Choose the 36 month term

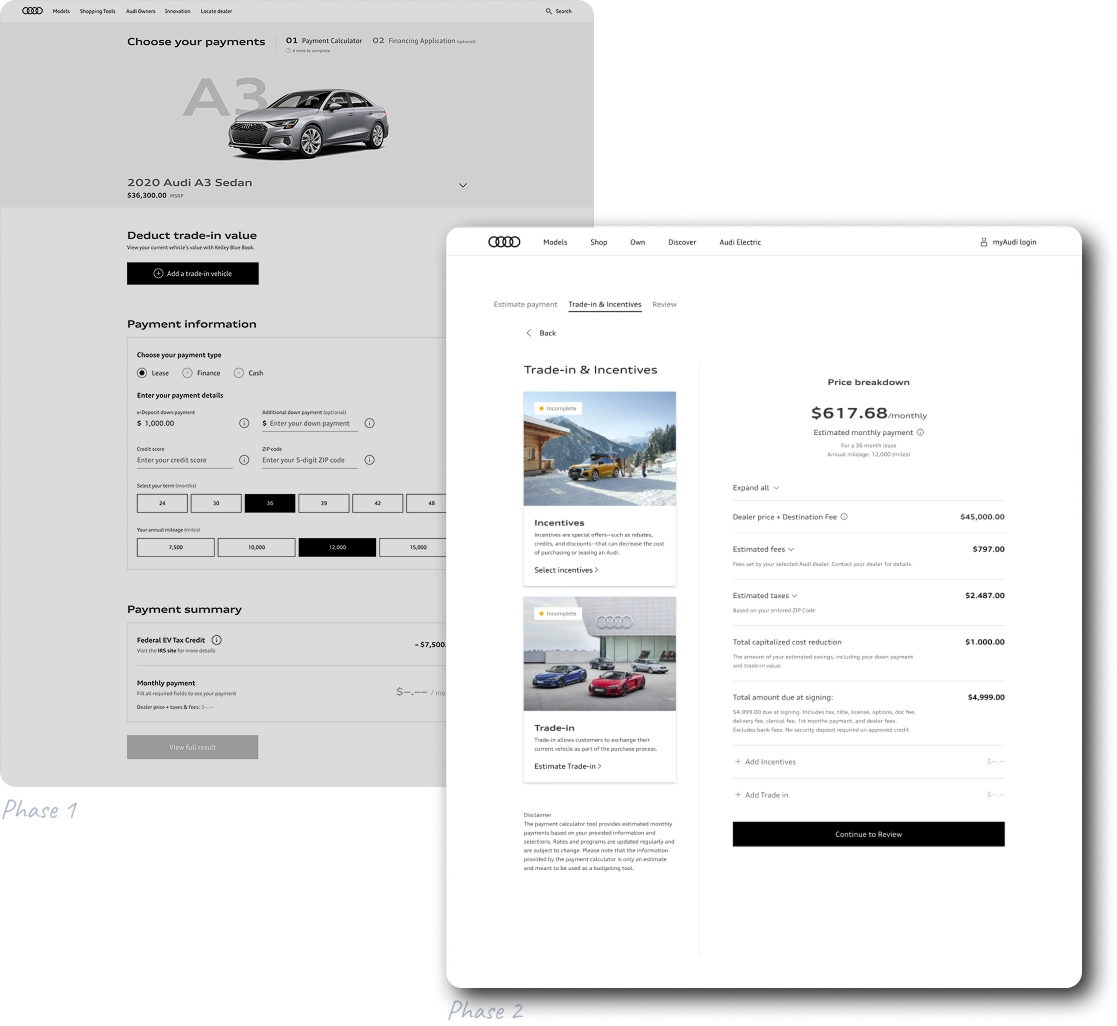click(x=270, y=503)
